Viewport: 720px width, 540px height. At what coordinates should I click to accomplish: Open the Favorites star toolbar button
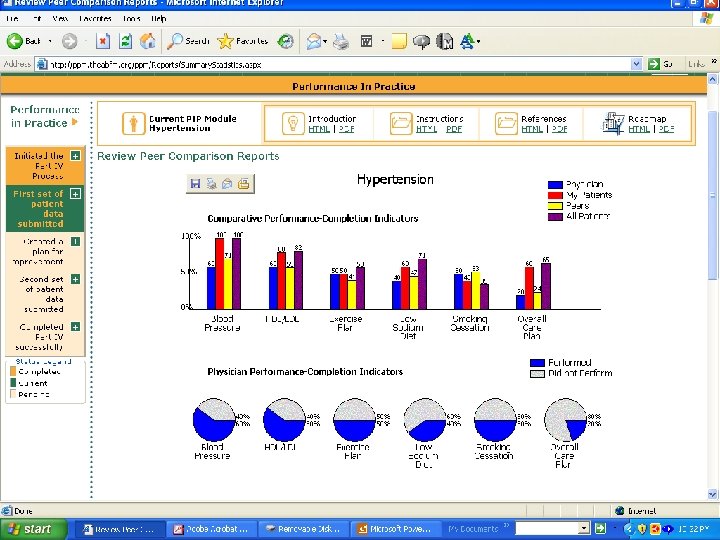pyautogui.click(x=242, y=41)
